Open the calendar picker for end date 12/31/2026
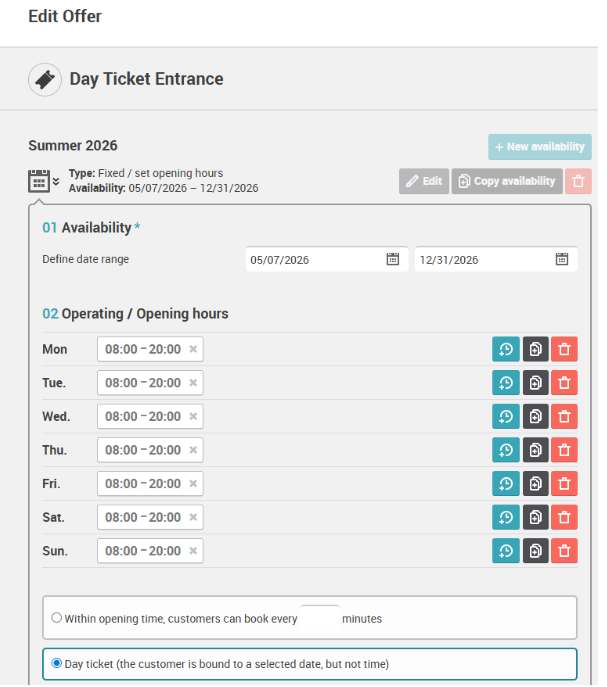The height and width of the screenshot is (687, 607). [562, 259]
